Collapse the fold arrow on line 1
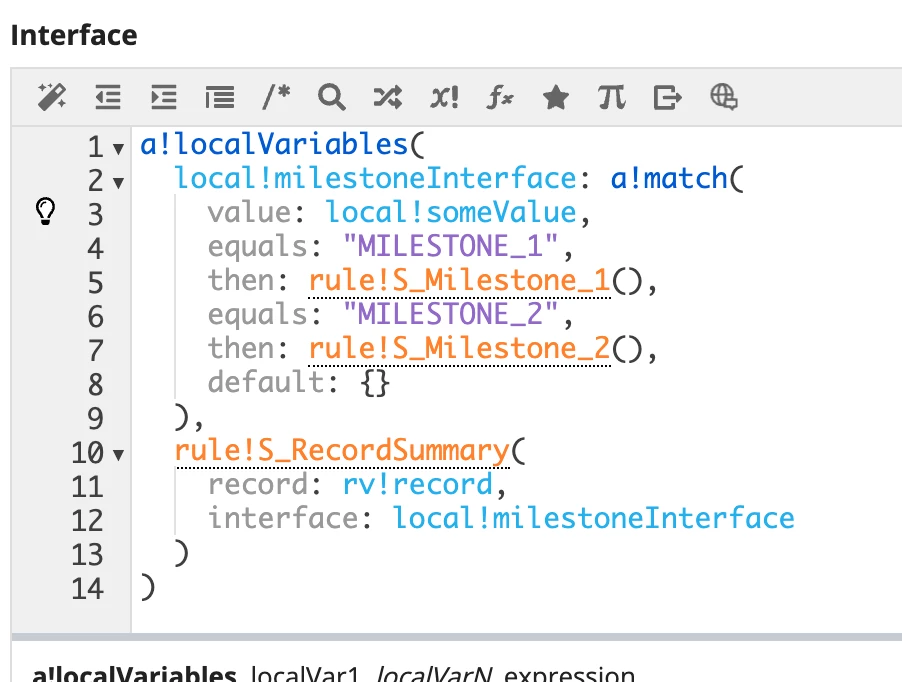The width and height of the screenshot is (902, 682). point(119,149)
